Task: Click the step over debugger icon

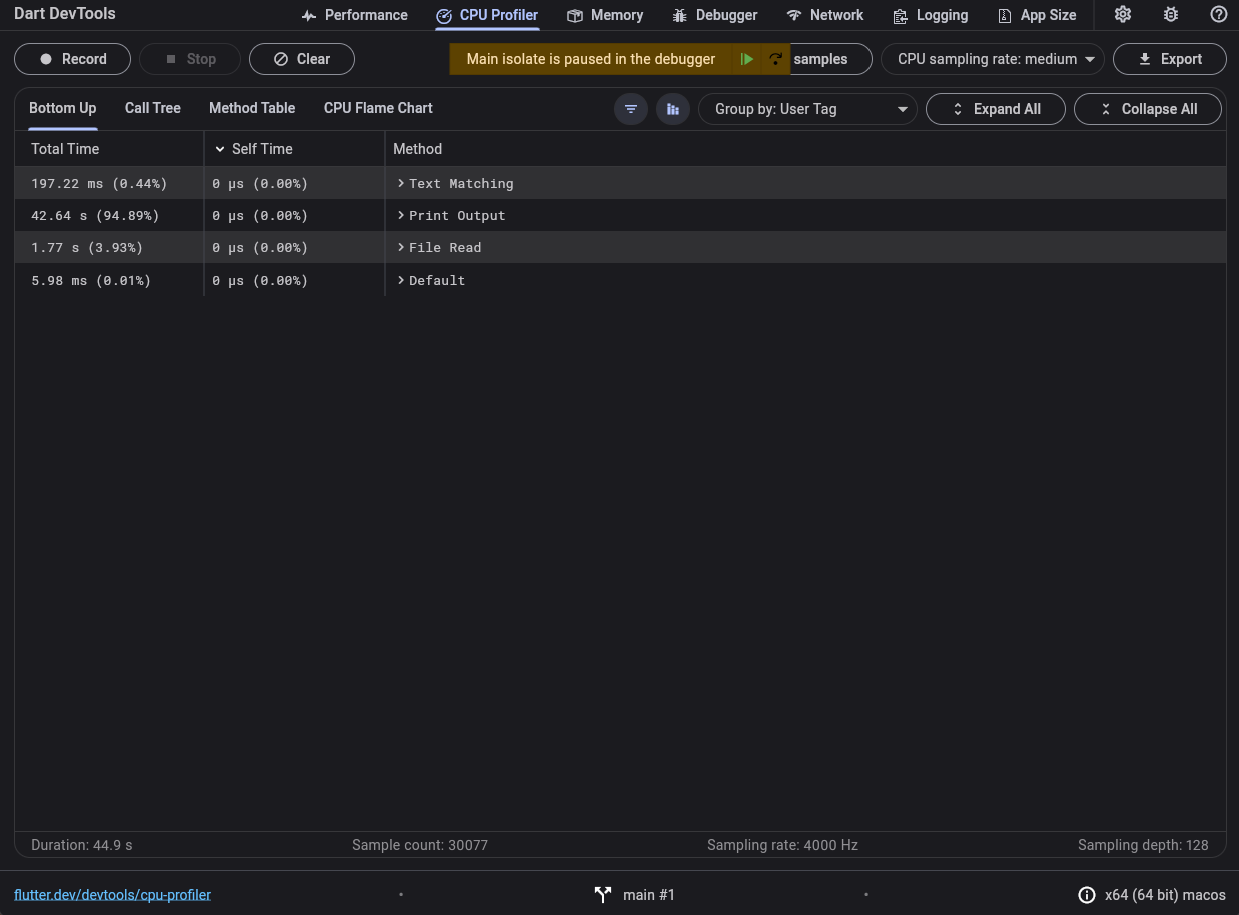Action: 775,59
